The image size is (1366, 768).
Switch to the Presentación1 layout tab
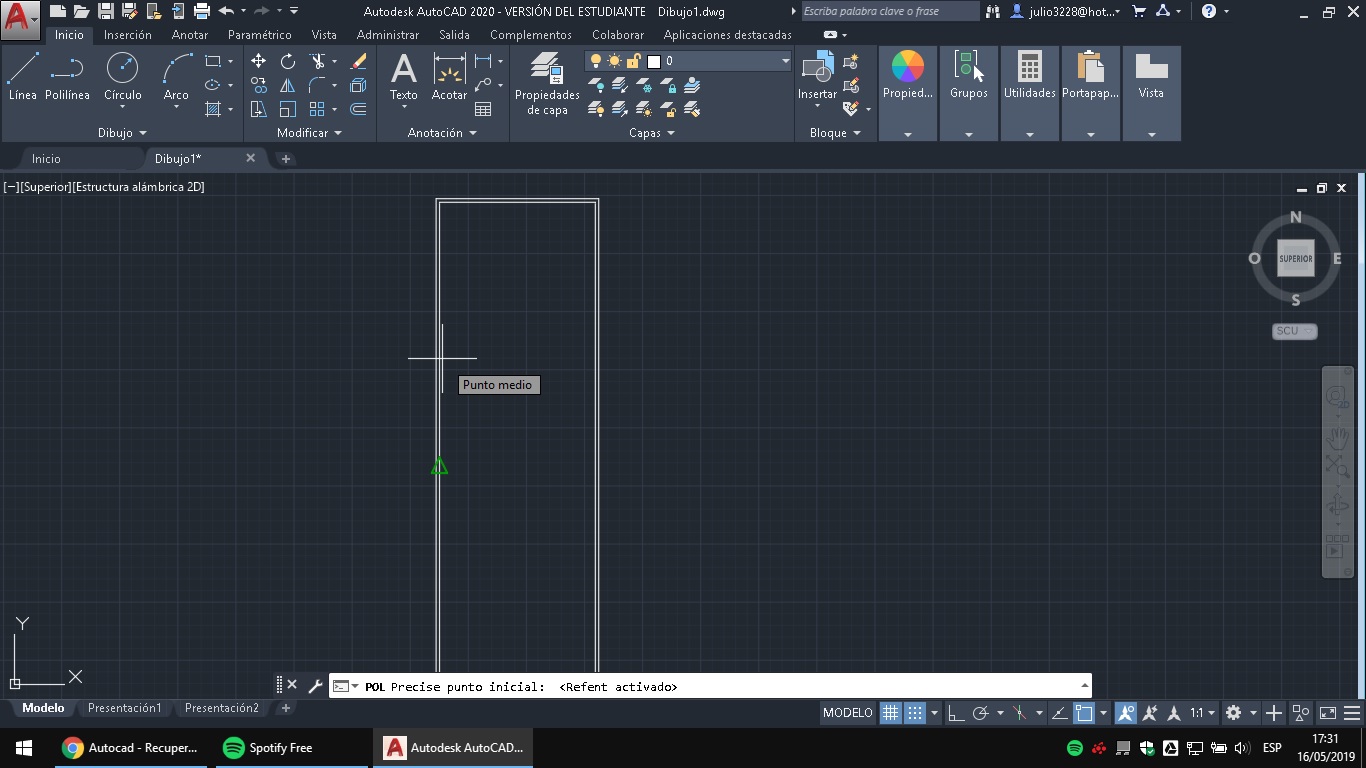click(125, 708)
